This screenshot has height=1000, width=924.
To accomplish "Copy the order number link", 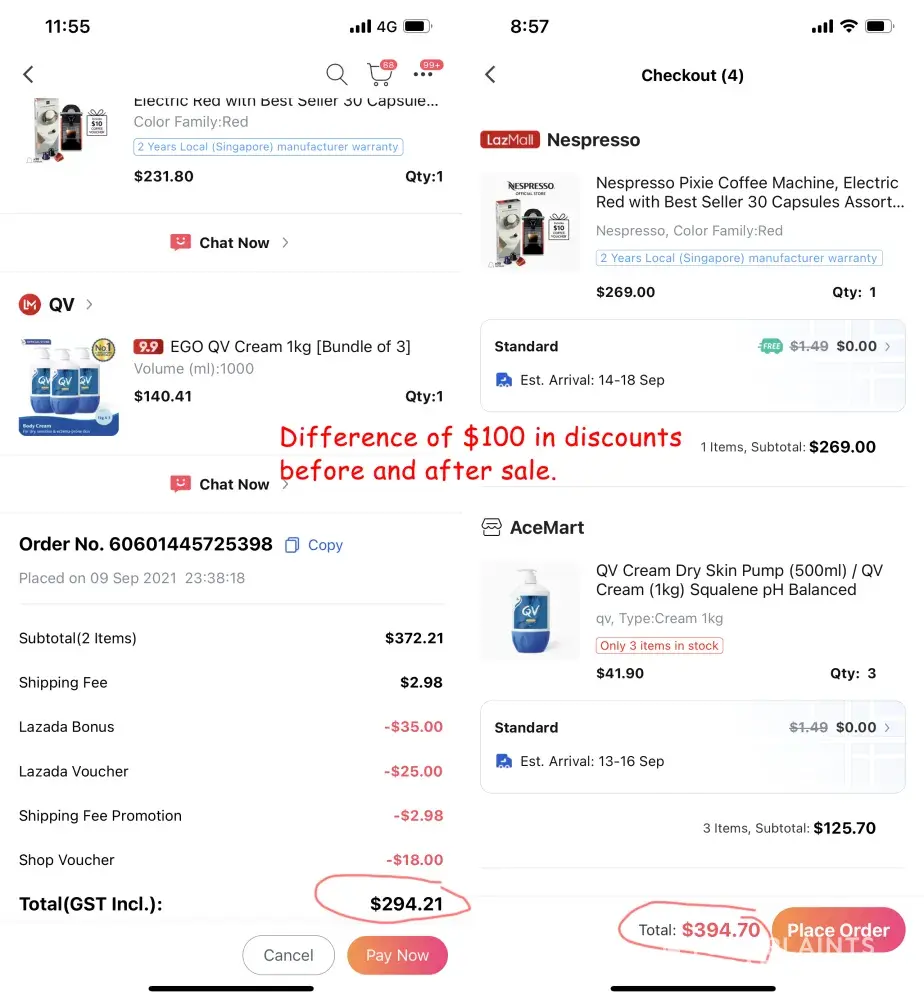I will click(x=325, y=545).
